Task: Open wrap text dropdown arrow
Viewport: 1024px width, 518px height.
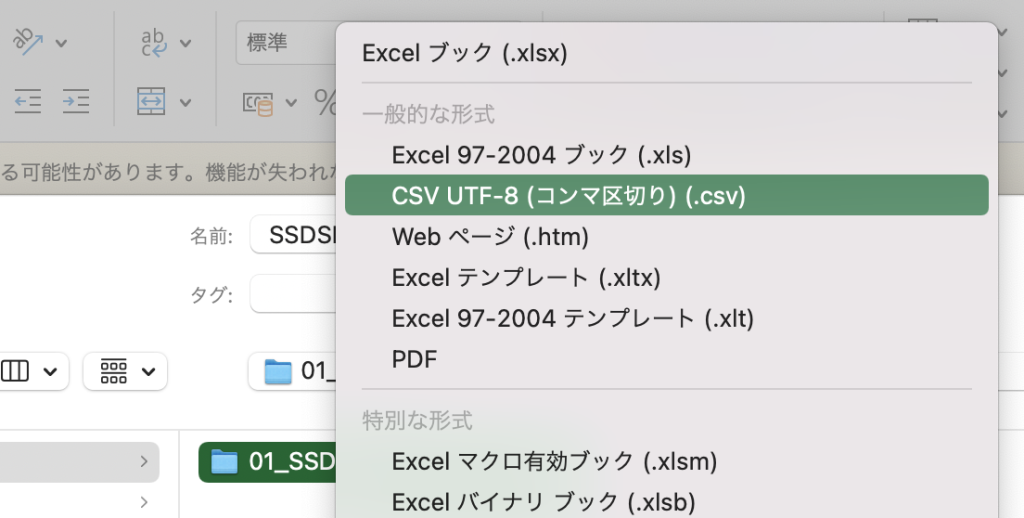Action: (185, 44)
